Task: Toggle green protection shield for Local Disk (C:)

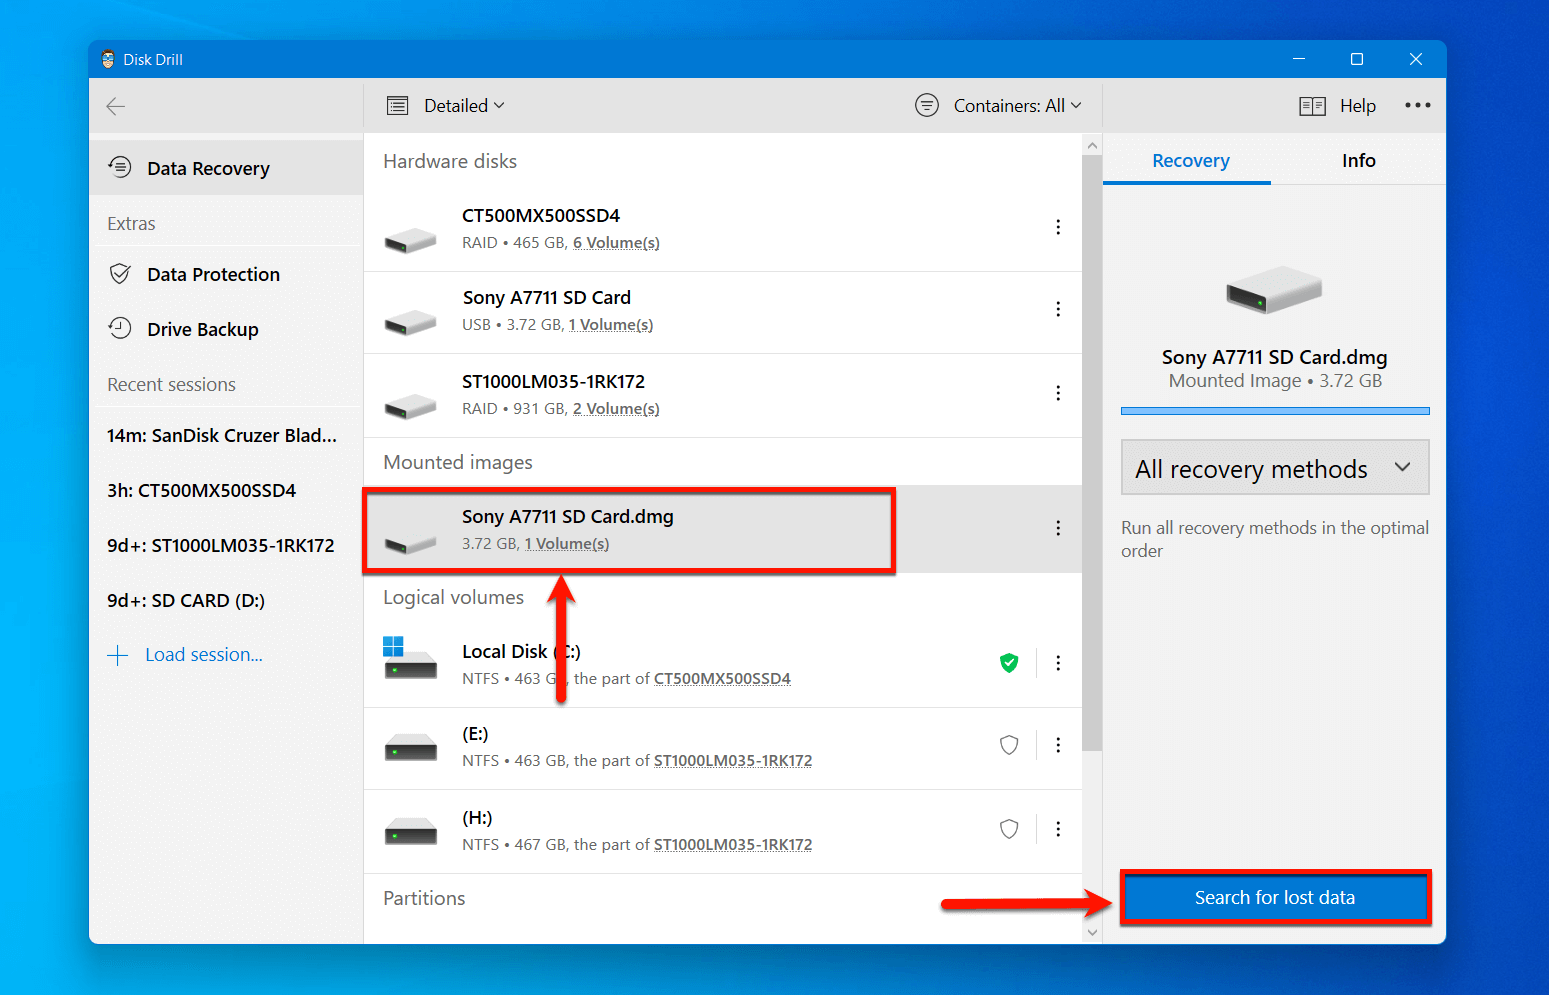Action: 1009,662
